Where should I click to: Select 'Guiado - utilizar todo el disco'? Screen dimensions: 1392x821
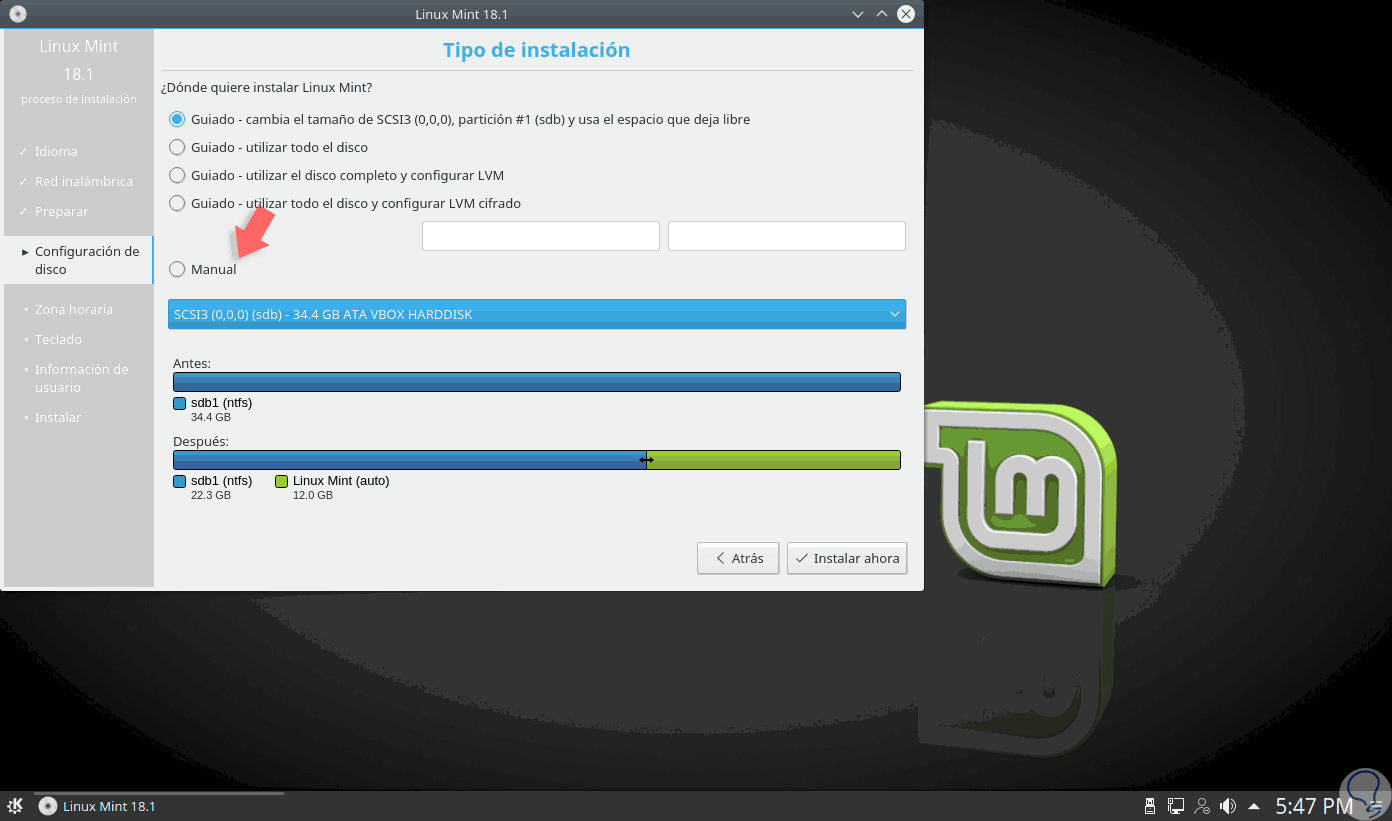(269, 147)
